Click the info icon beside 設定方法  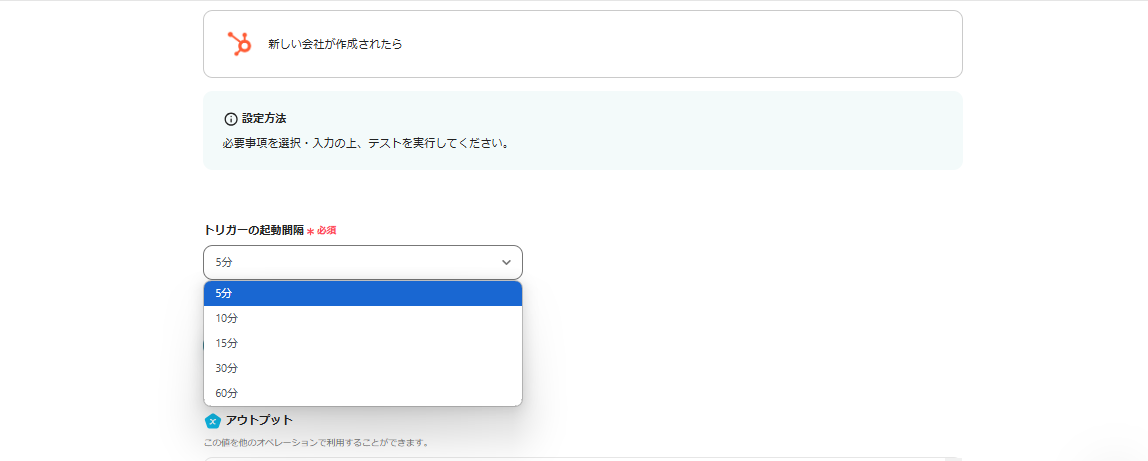point(231,119)
